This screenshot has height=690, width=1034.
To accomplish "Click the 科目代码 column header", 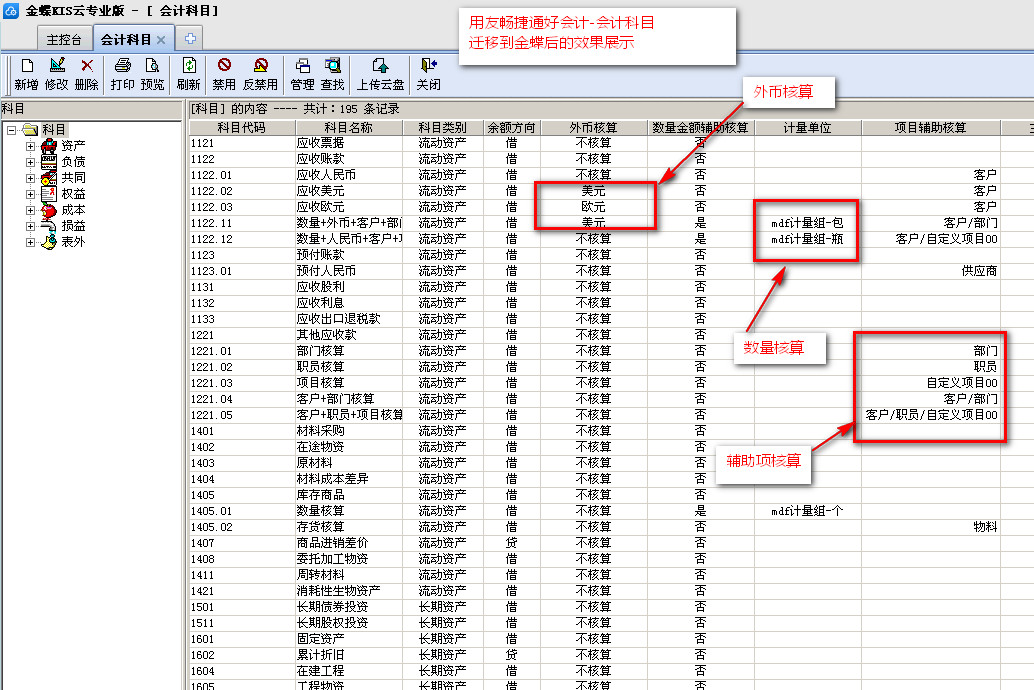I will point(241,128).
